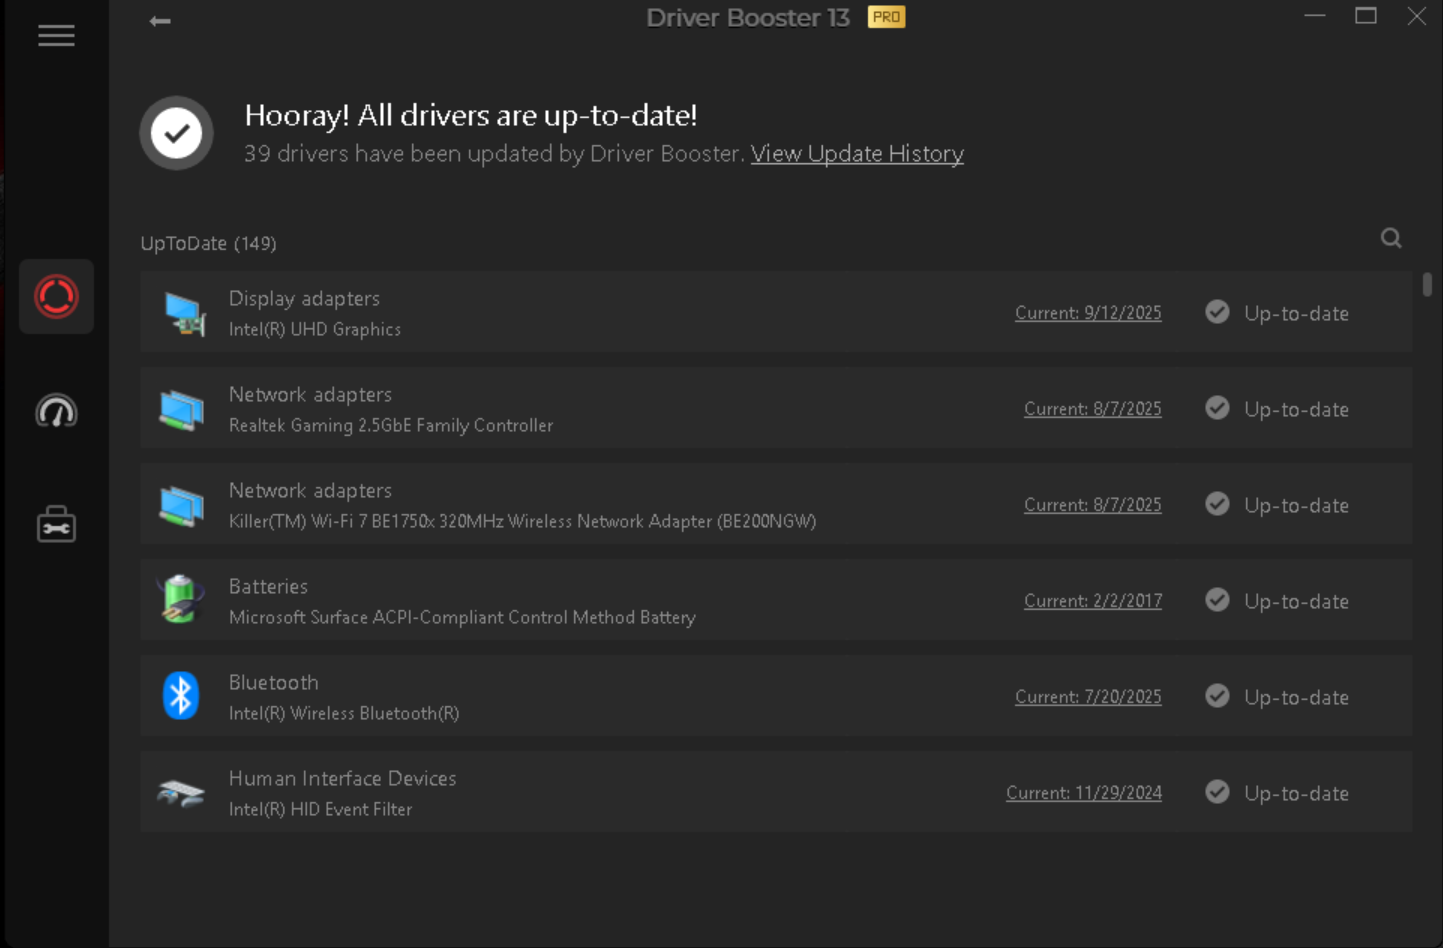Screen dimensions: 1443x948
Task: Select Realtek Gaming 2.5GbE Family Controller text
Action: (x=391, y=425)
